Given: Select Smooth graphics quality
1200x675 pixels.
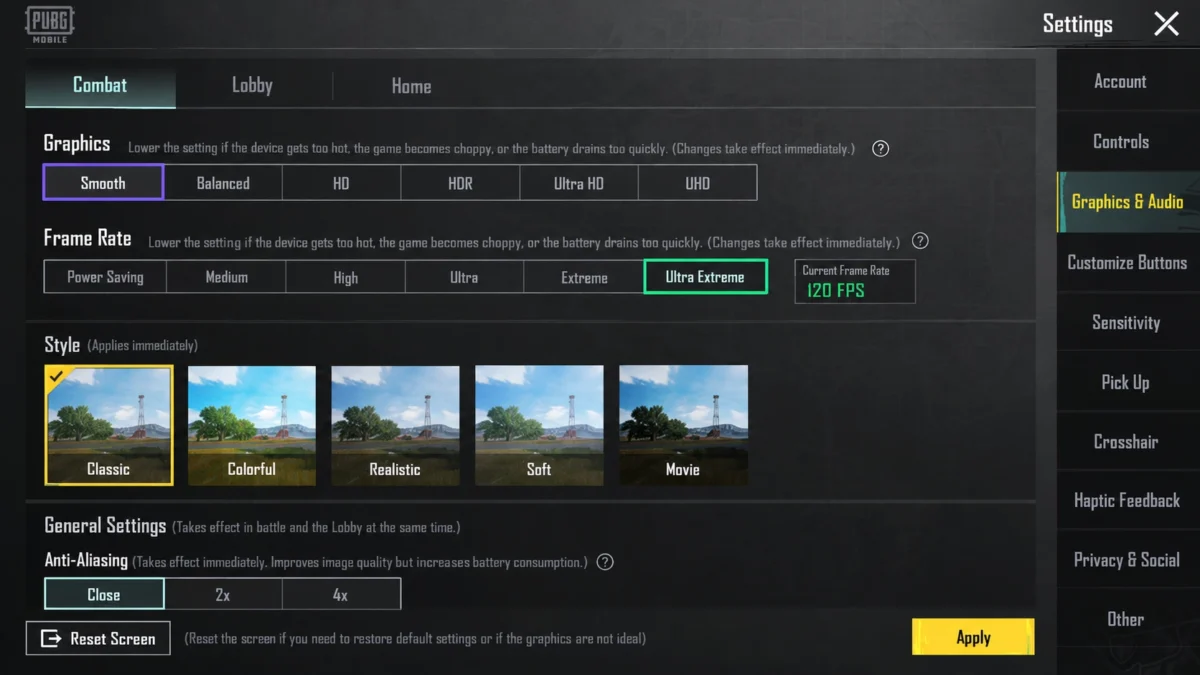Looking at the screenshot, I should point(103,183).
